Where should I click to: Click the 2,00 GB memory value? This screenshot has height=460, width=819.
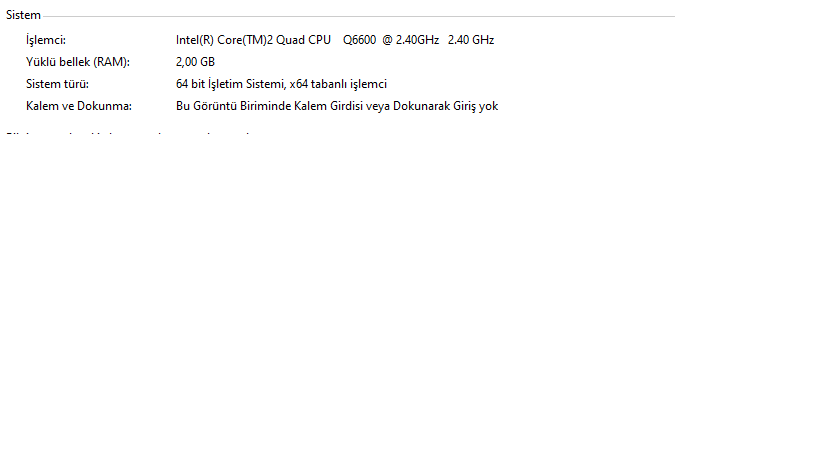coord(195,62)
